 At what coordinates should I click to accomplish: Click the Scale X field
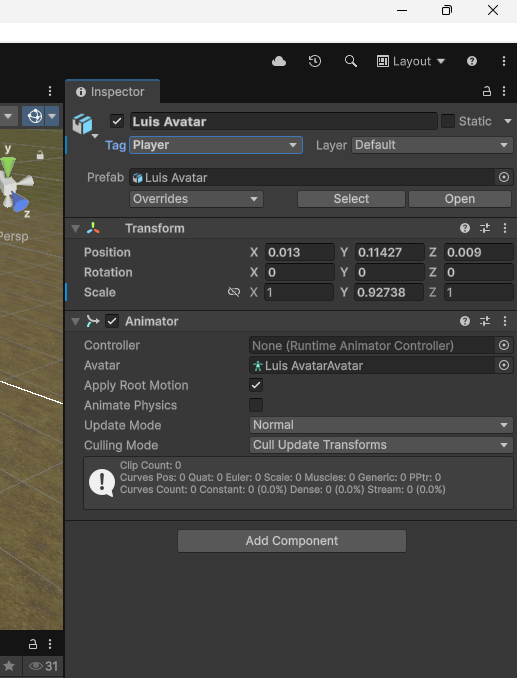299,292
